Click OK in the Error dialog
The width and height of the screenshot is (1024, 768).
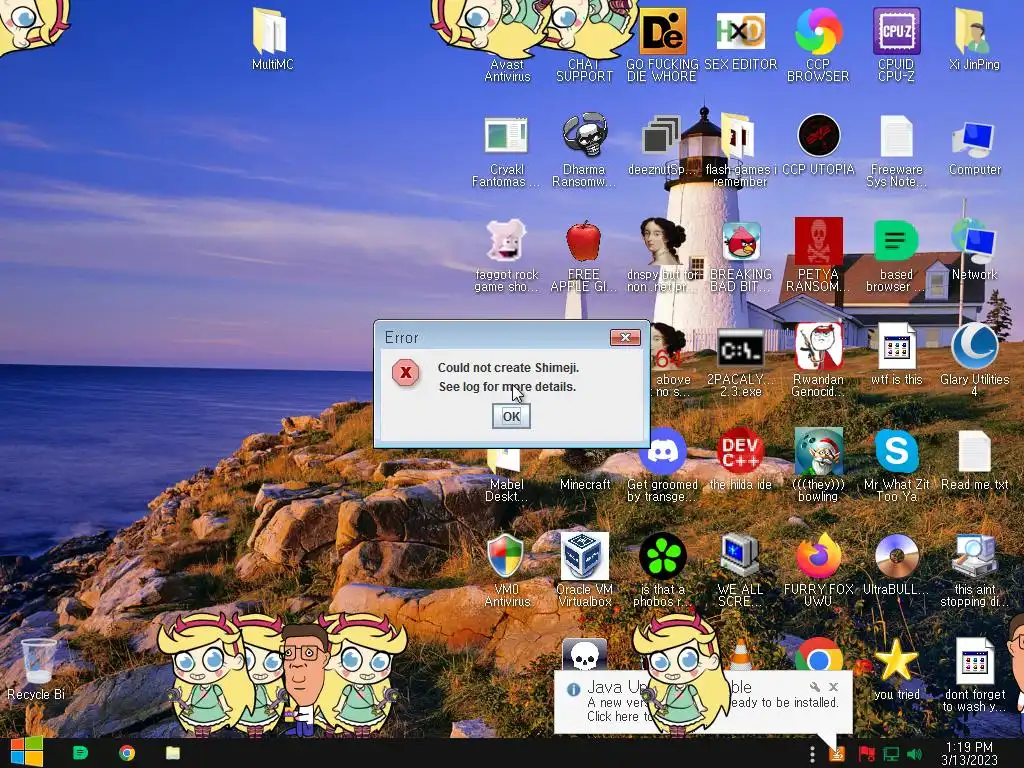(x=511, y=416)
